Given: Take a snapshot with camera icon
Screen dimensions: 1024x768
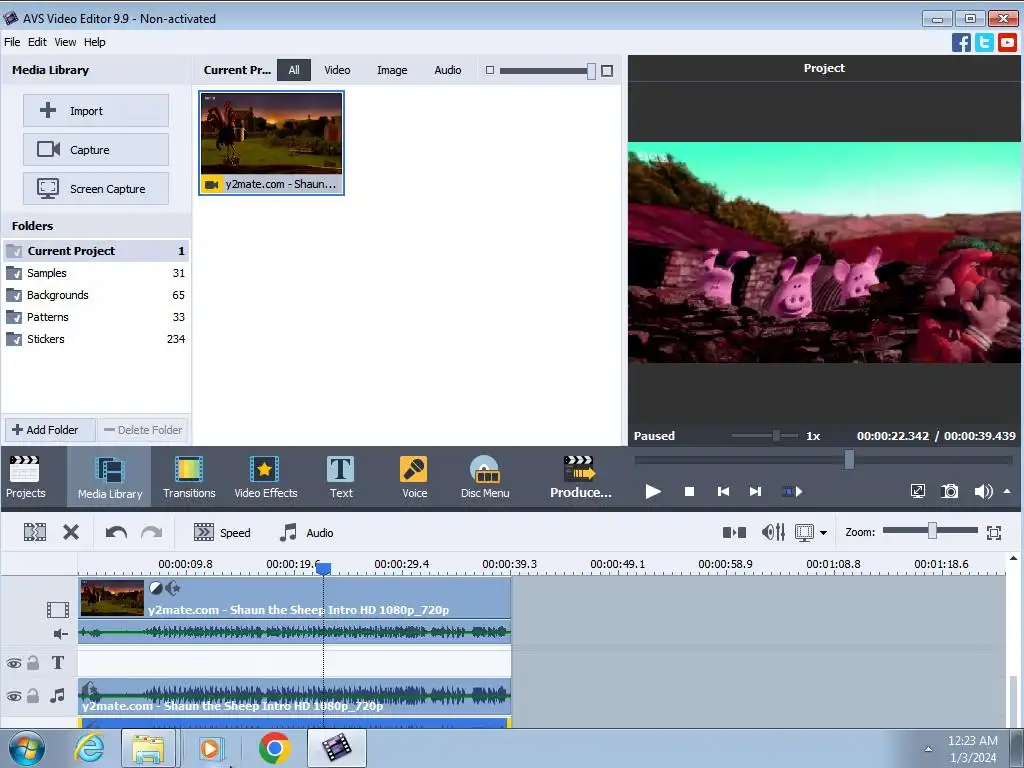Looking at the screenshot, I should [x=950, y=491].
